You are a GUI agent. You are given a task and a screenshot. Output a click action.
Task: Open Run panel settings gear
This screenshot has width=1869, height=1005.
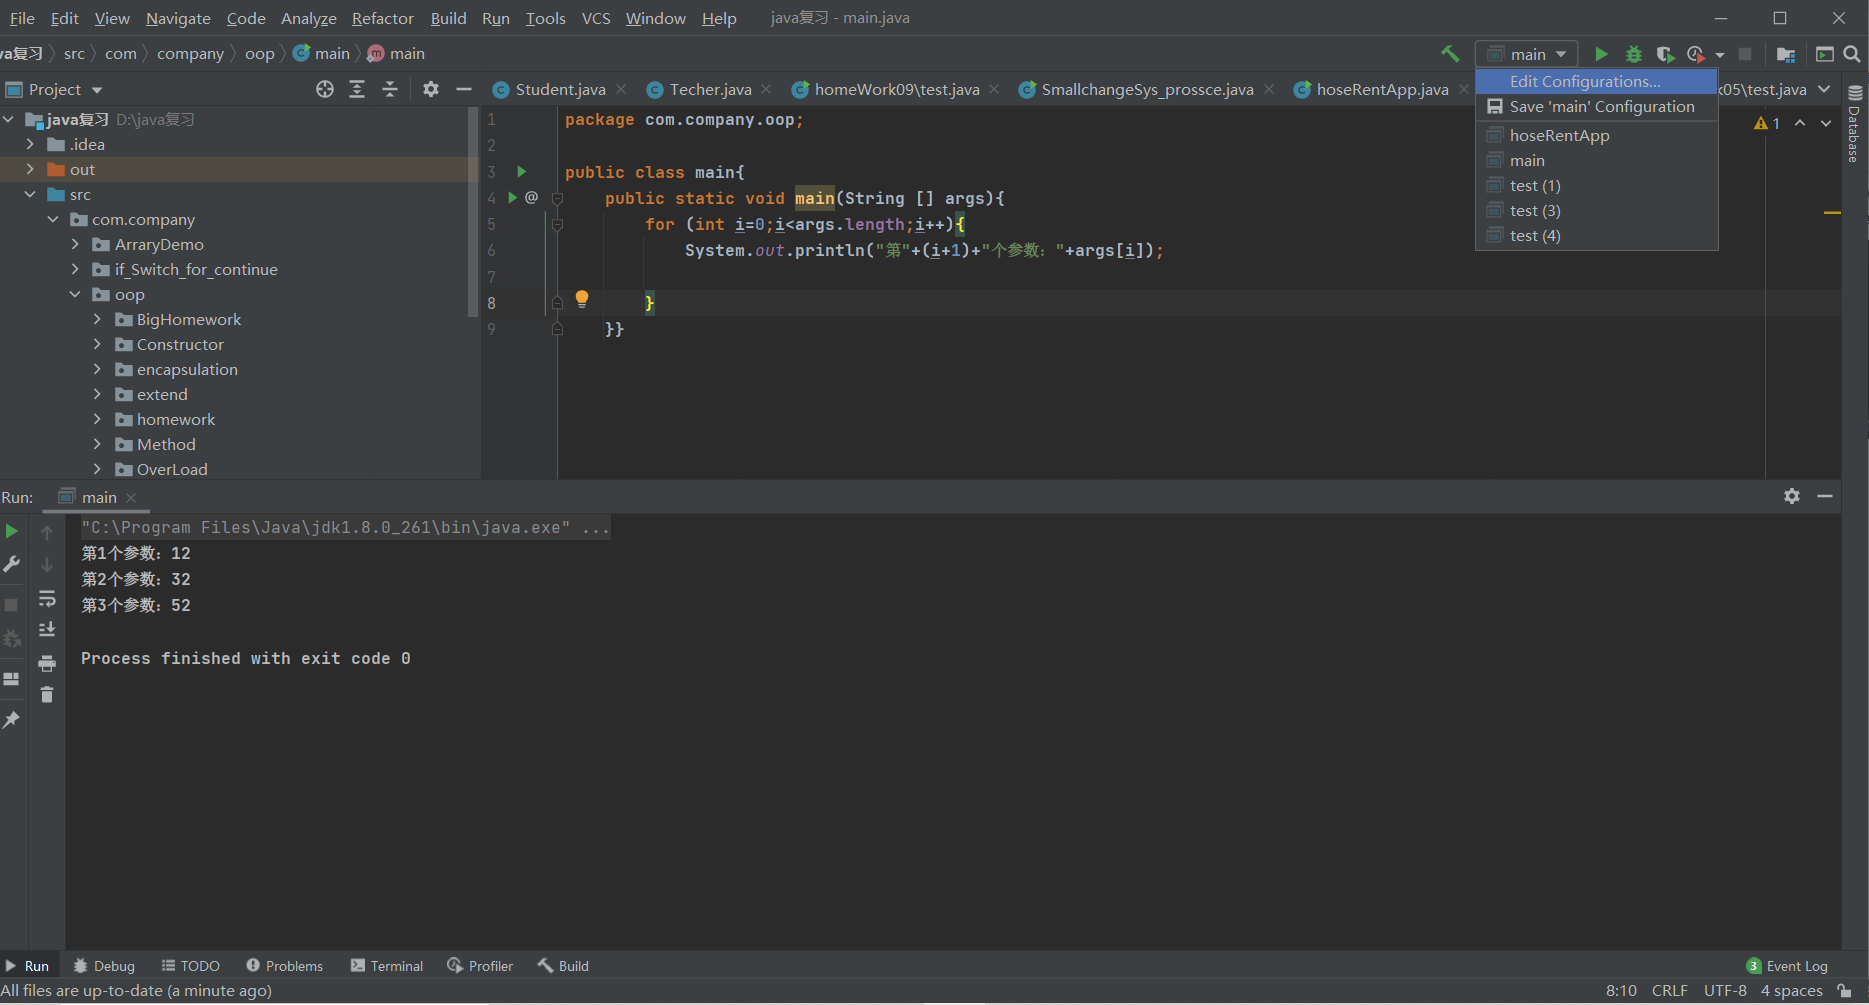1792,496
